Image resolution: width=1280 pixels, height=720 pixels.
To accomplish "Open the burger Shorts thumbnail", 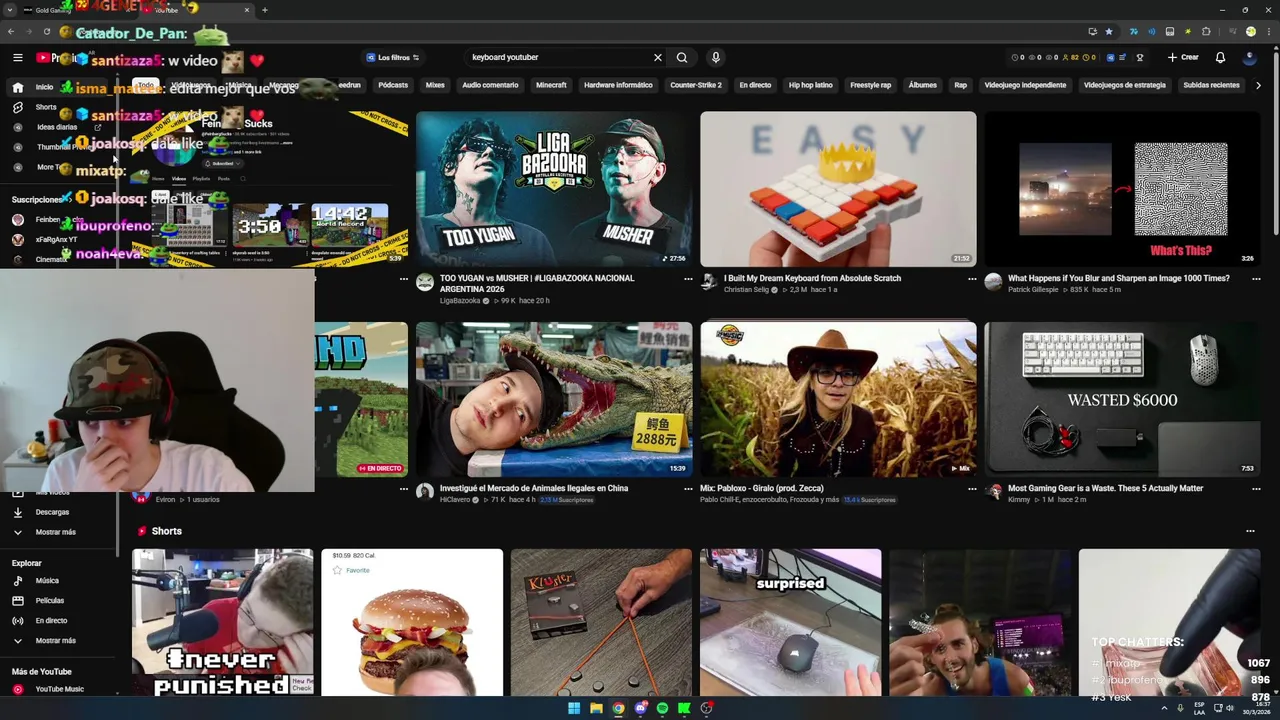I will (x=412, y=622).
